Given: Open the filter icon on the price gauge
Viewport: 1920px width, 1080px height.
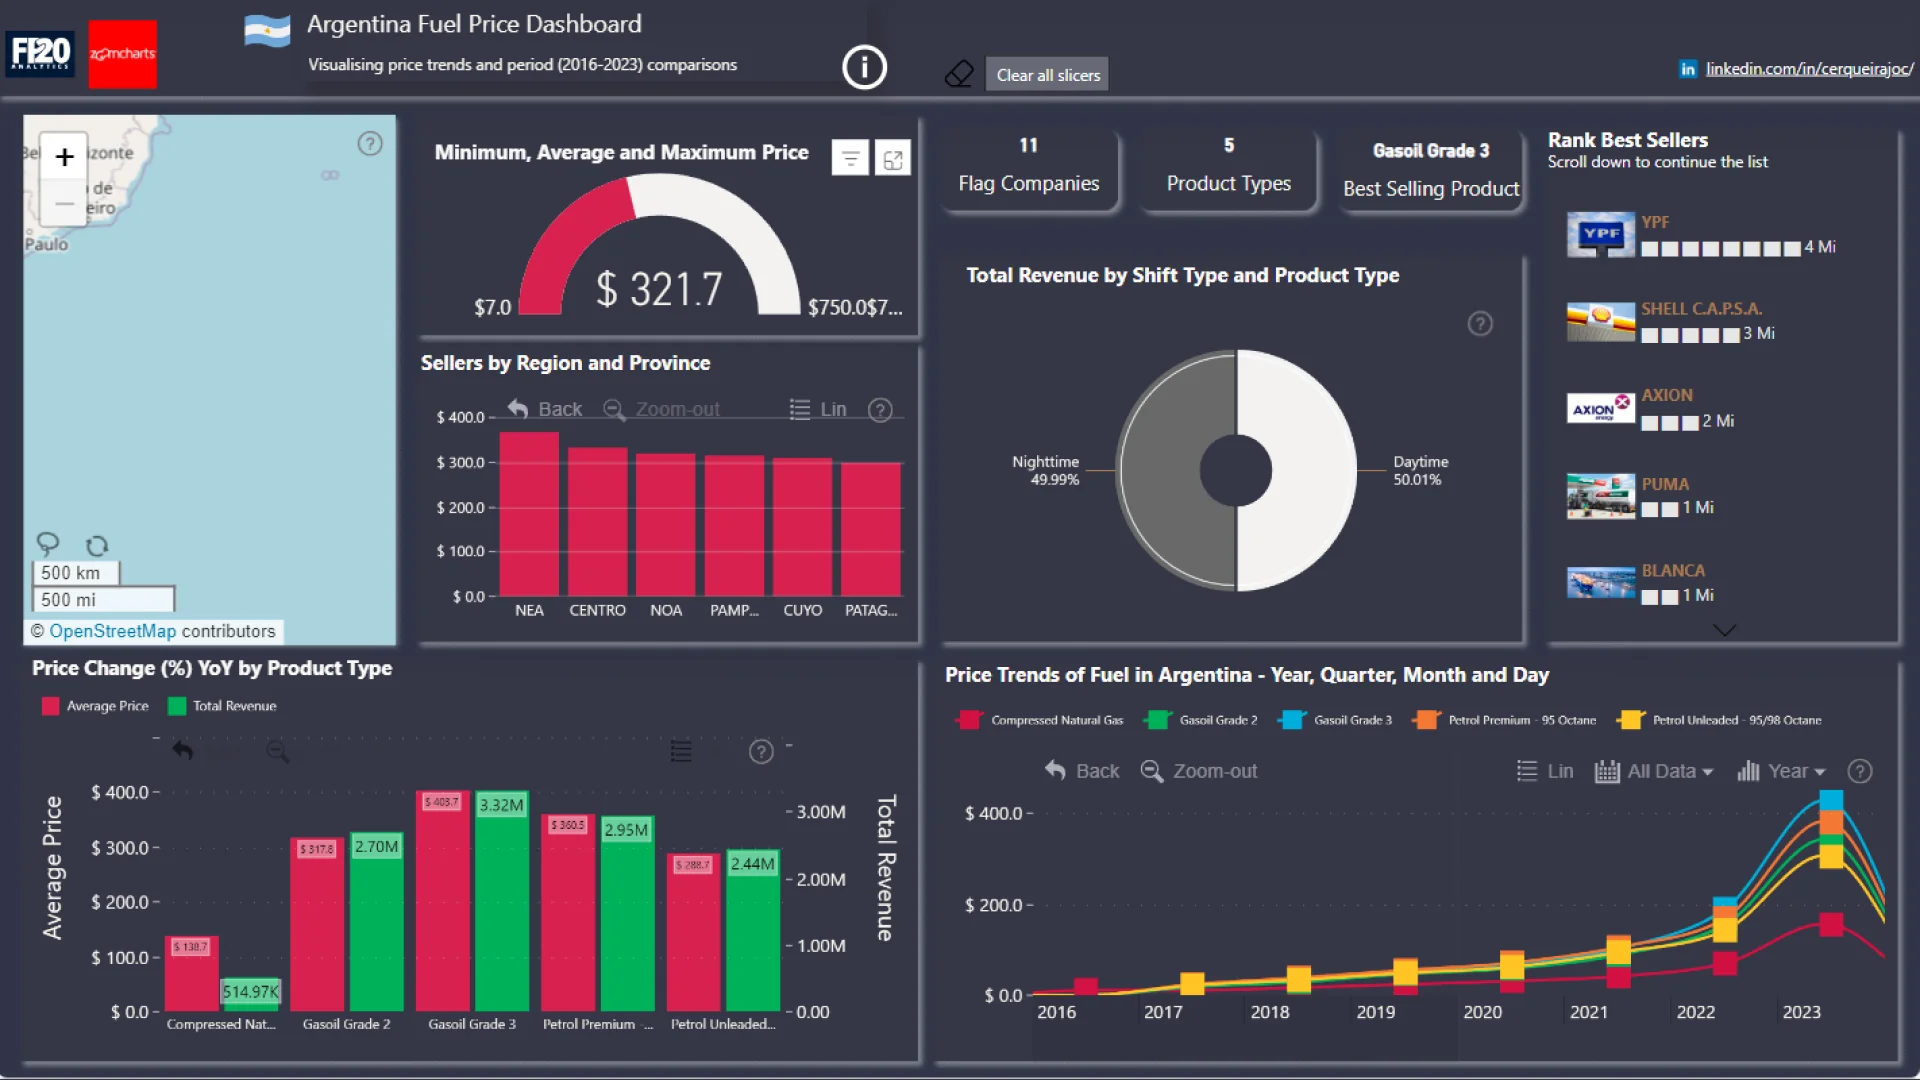Looking at the screenshot, I should 850,158.
